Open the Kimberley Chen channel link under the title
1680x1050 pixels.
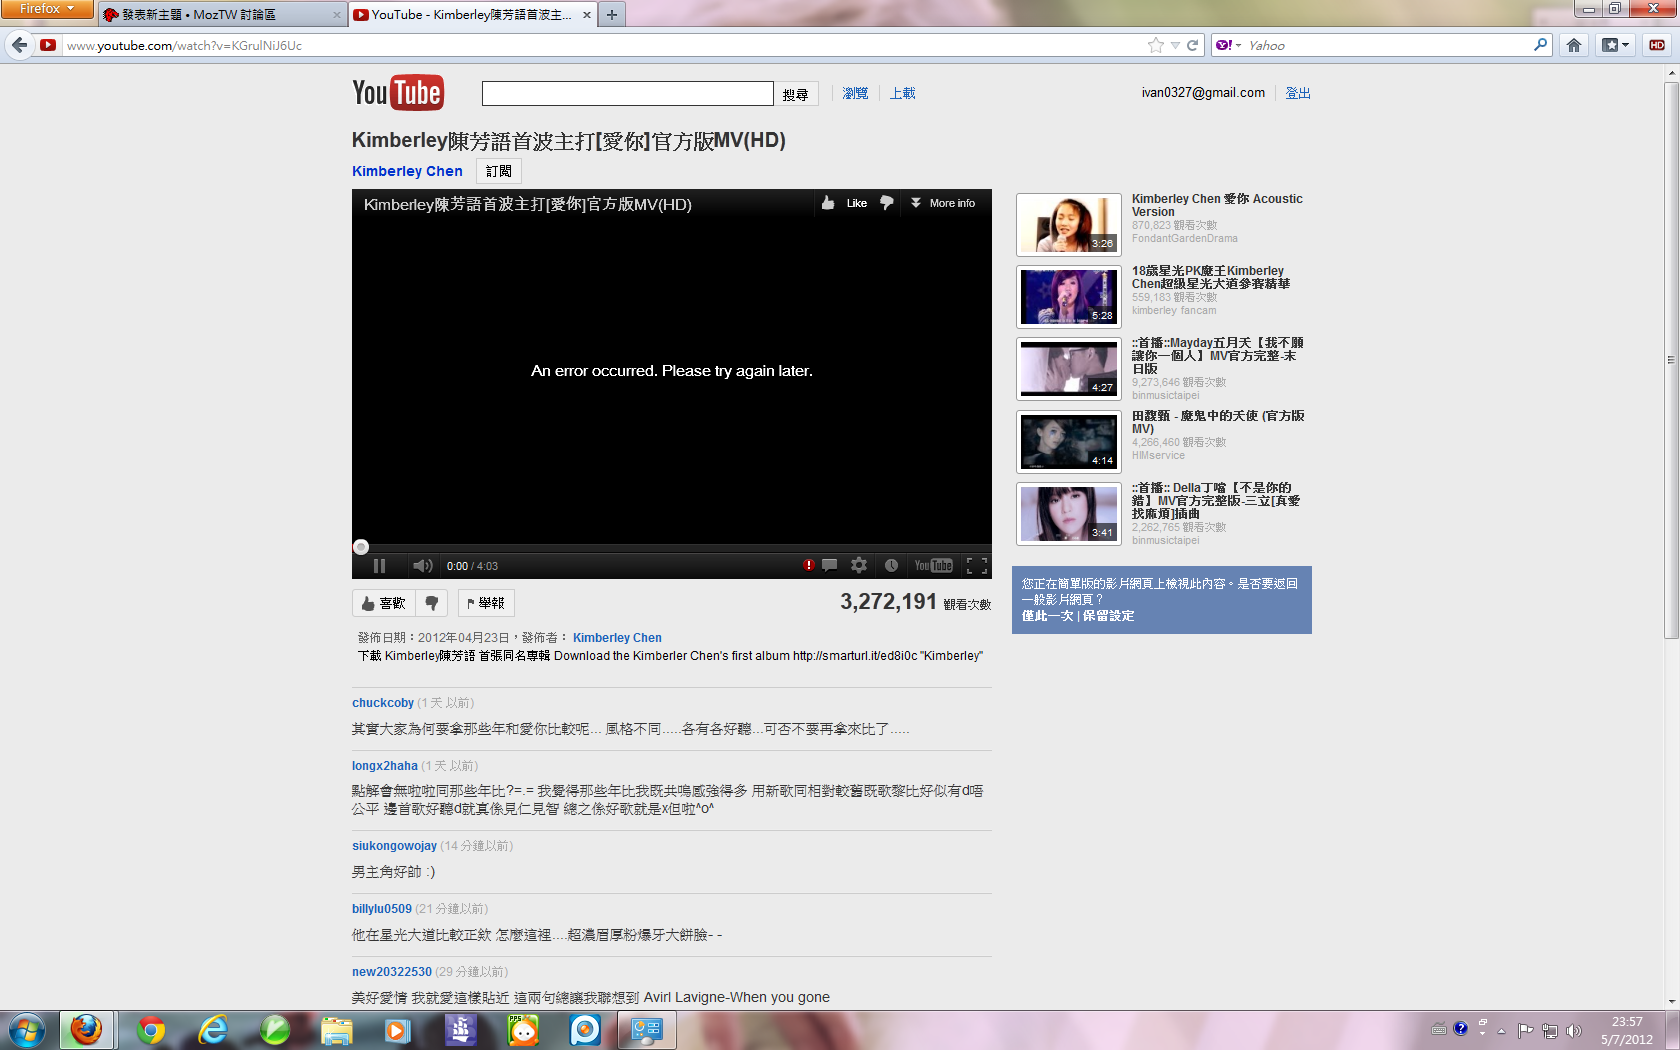[407, 171]
